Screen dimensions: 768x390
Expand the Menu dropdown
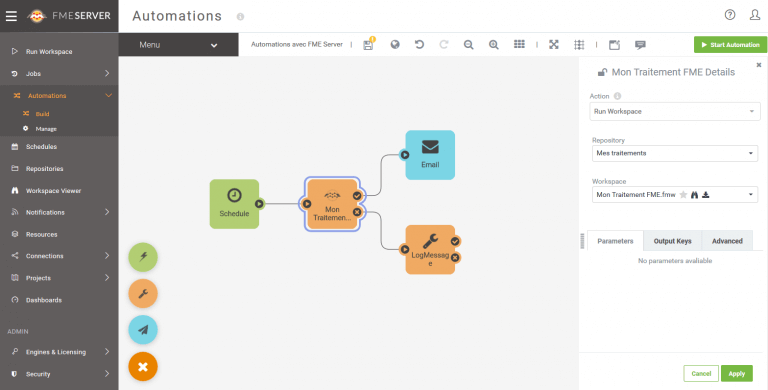tap(178, 45)
